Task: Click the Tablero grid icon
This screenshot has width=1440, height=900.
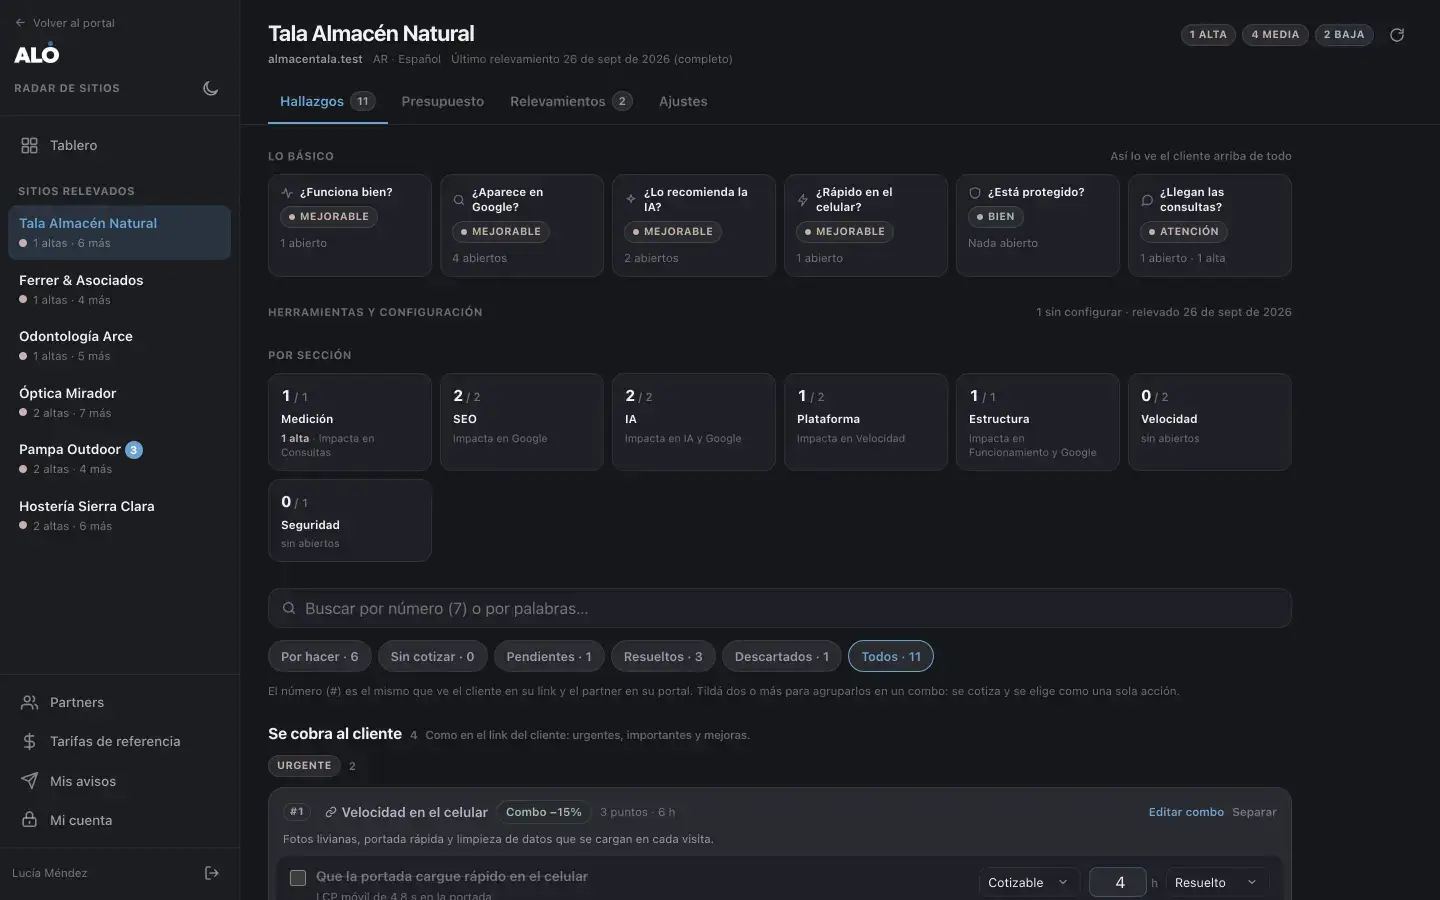Action: [30, 145]
